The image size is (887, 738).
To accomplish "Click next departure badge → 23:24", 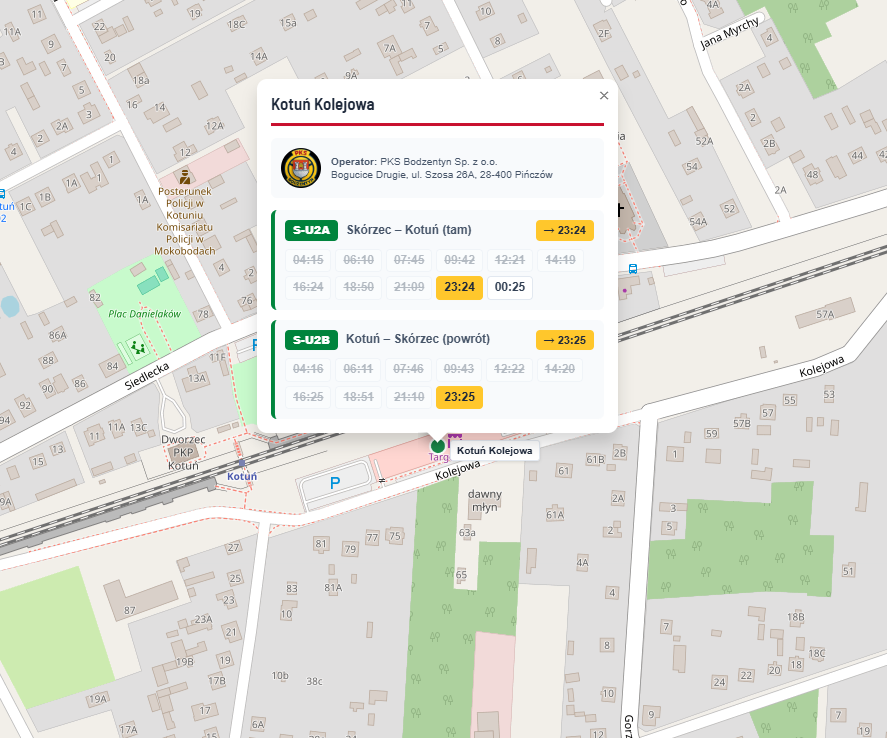I will point(565,230).
